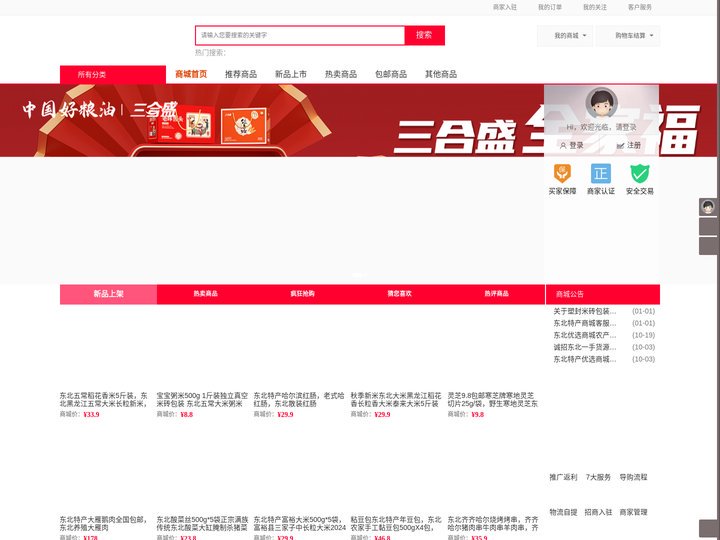The height and width of the screenshot is (540, 720).
Task: Select the 热卖商品 product tab
Action: (205, 294)
